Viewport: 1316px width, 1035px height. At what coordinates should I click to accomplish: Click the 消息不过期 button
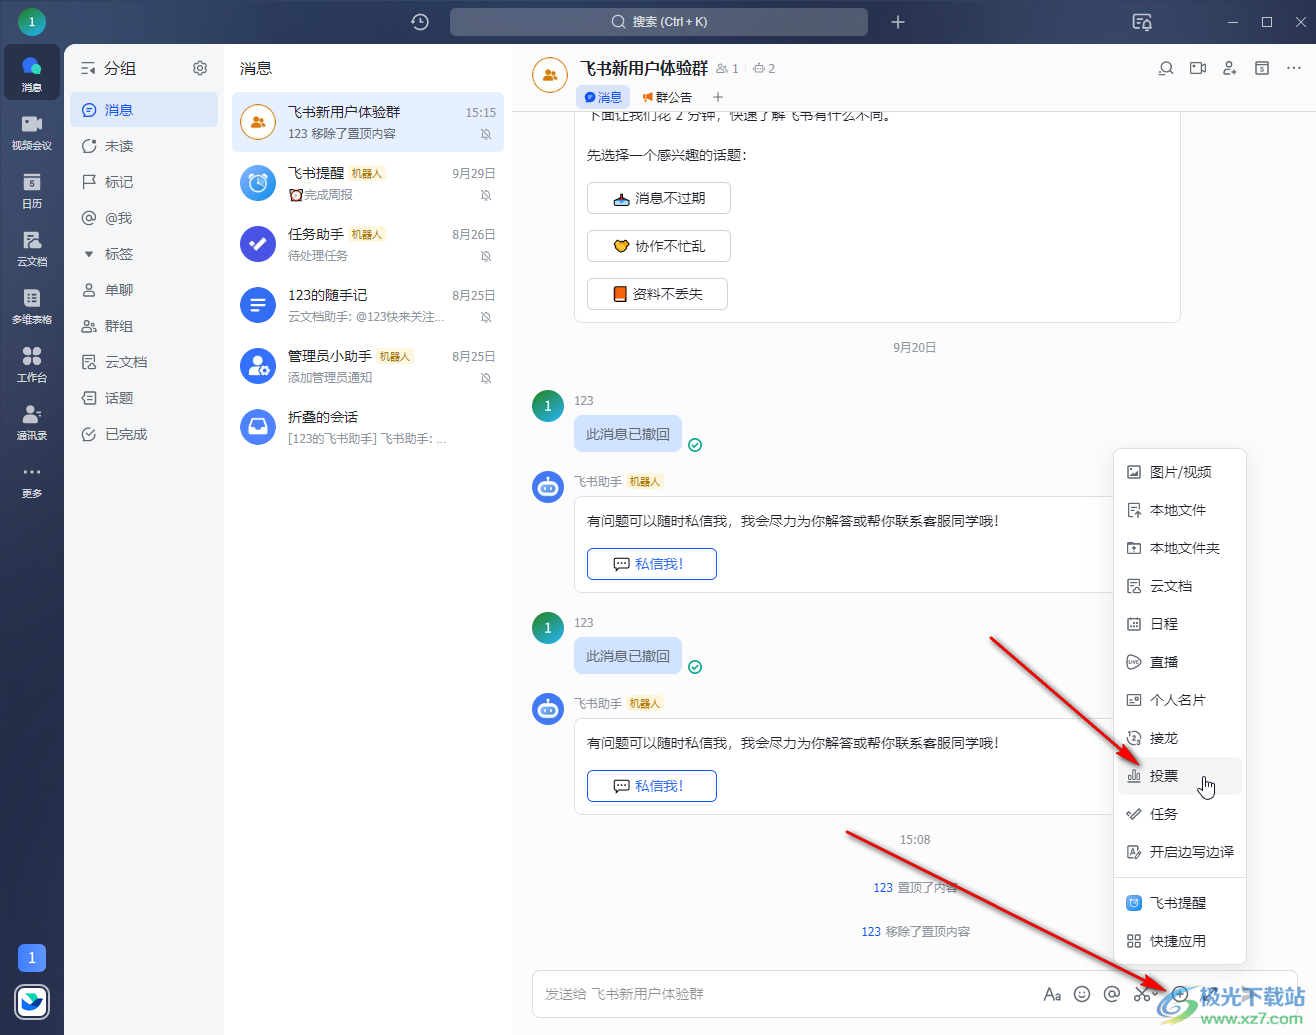[x=659, y=198]
